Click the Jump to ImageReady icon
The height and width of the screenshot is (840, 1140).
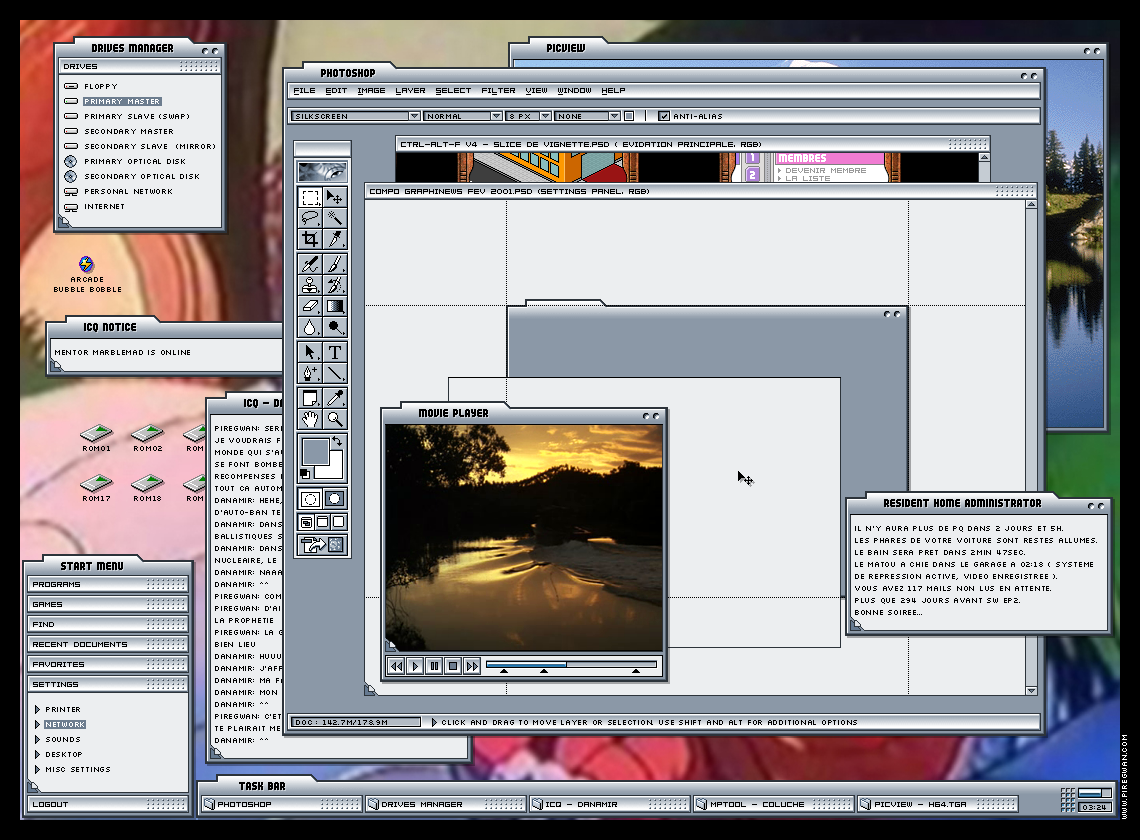322,545
